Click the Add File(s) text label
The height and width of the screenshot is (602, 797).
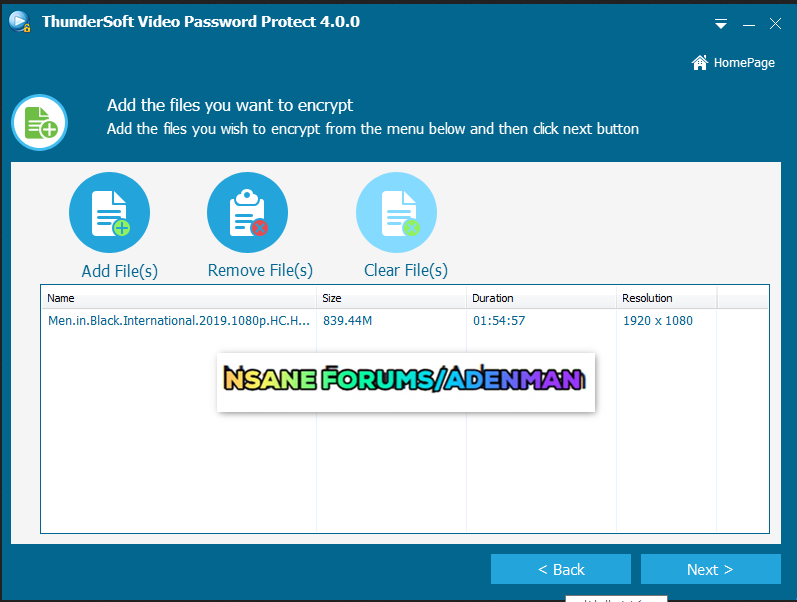click(x=120, y=271)
